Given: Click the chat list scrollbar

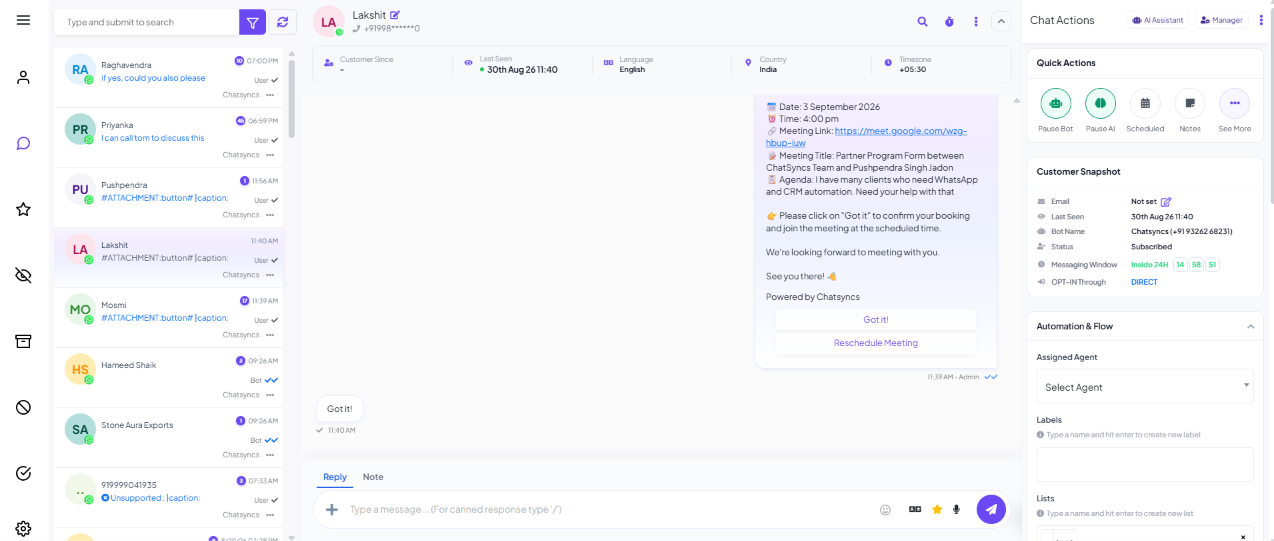Looking at the screenshot, I should (291, 98).
